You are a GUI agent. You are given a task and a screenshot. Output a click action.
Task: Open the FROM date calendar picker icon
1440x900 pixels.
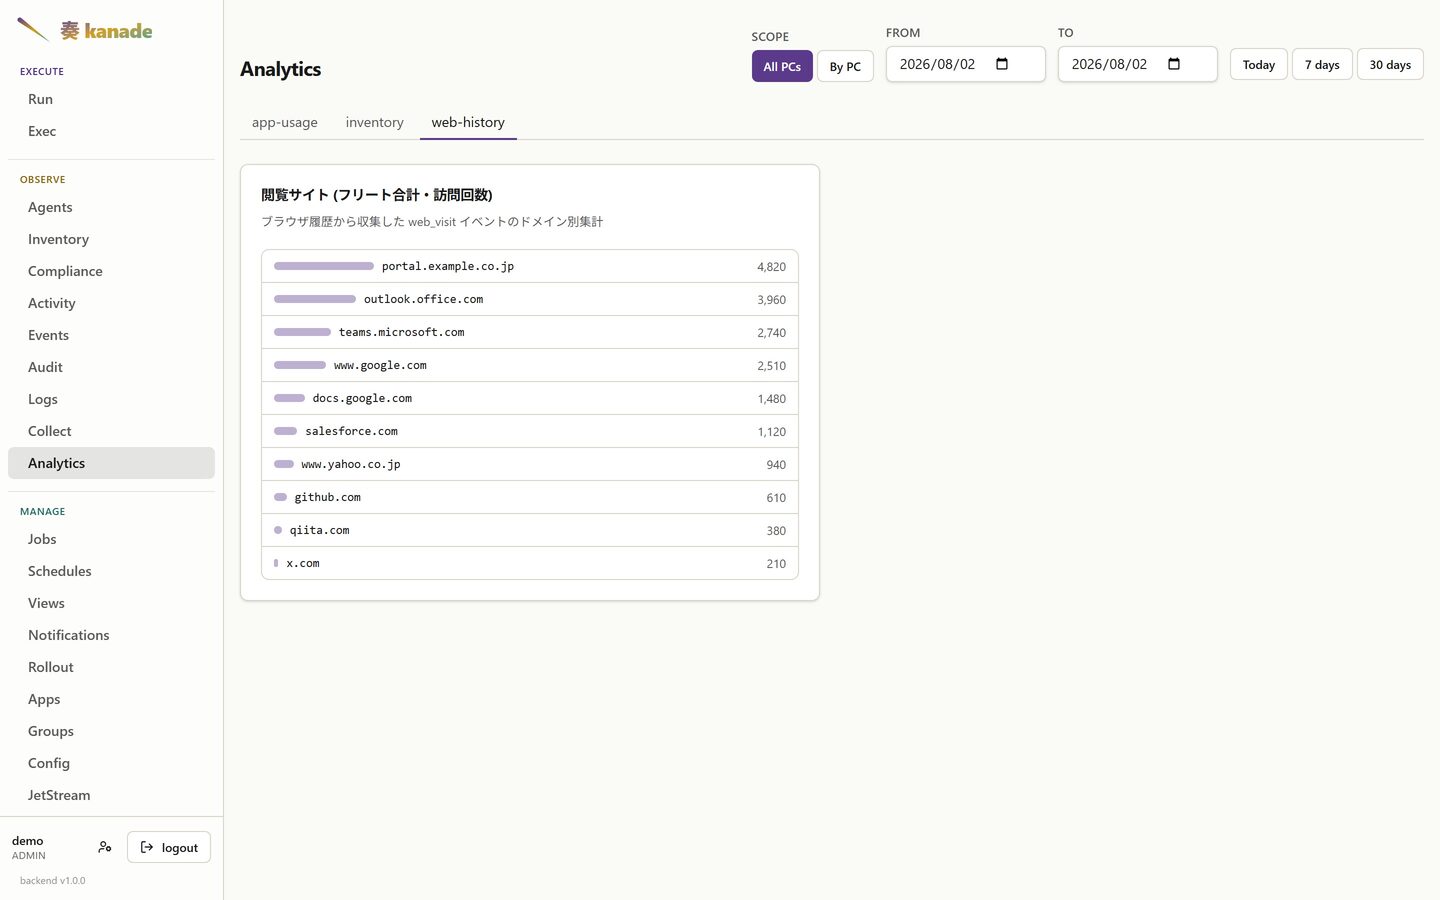(1002, 64)
